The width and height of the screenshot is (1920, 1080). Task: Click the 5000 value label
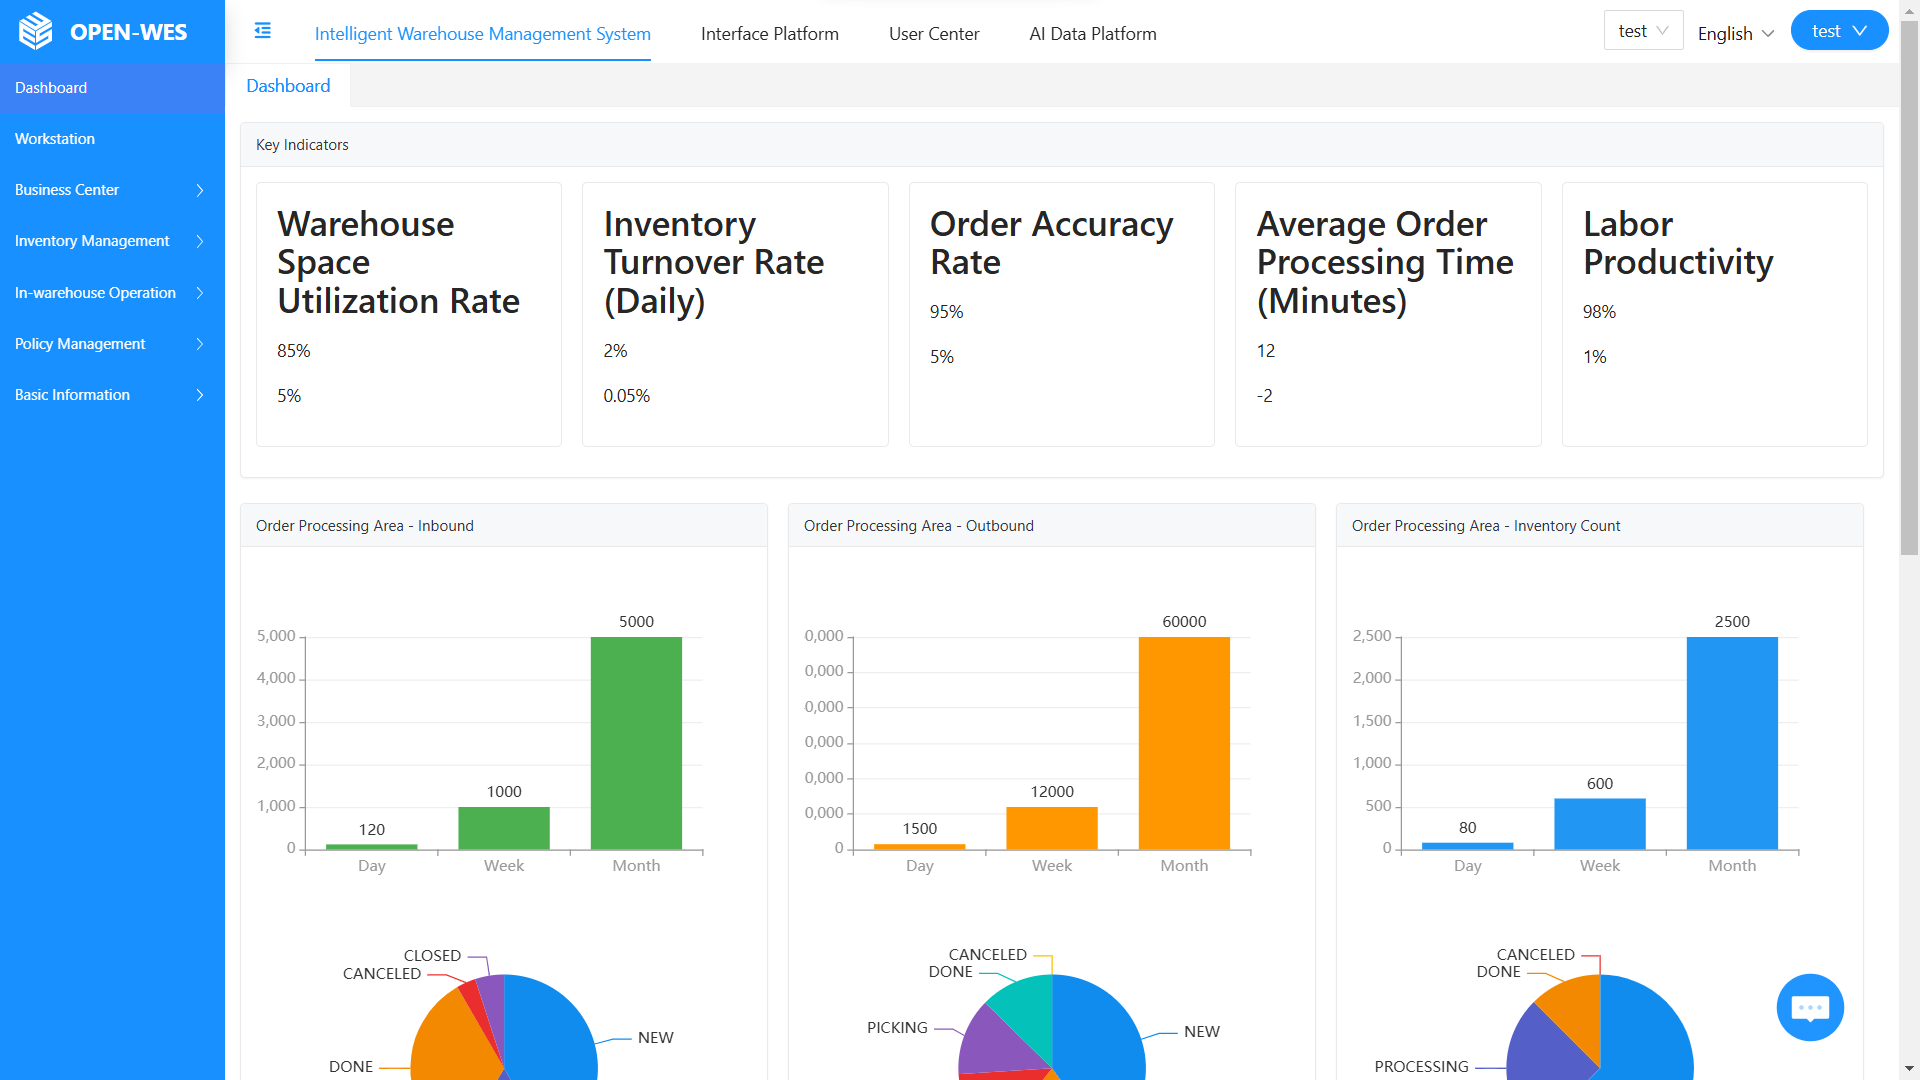tap(636, 622)
